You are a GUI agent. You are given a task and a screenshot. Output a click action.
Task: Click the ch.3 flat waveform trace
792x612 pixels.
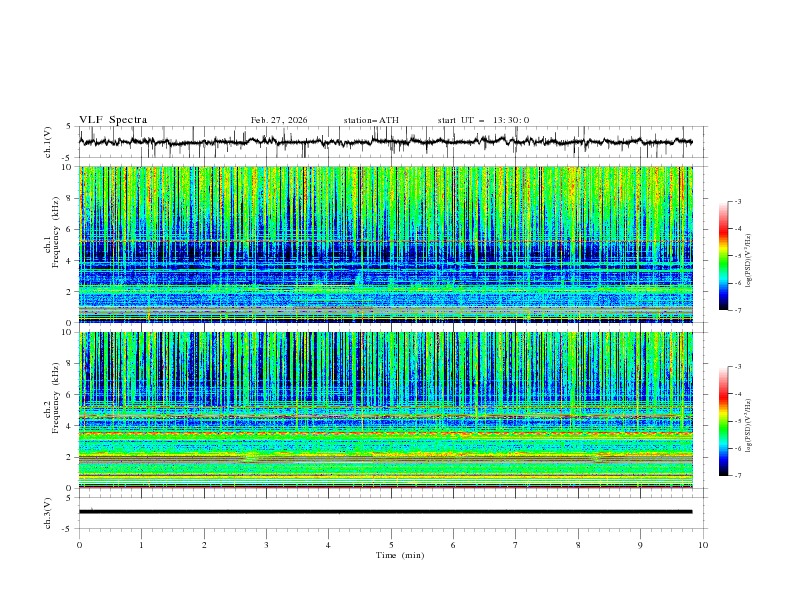(x=385, y=512)
